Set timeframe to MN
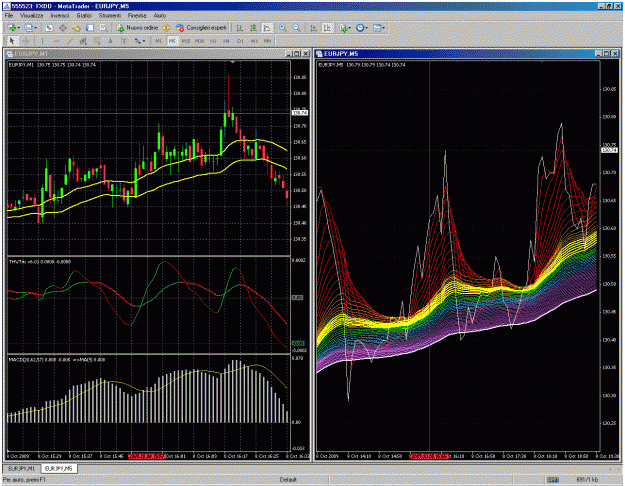Screen dimensions: 625x486 coord(267,41)
